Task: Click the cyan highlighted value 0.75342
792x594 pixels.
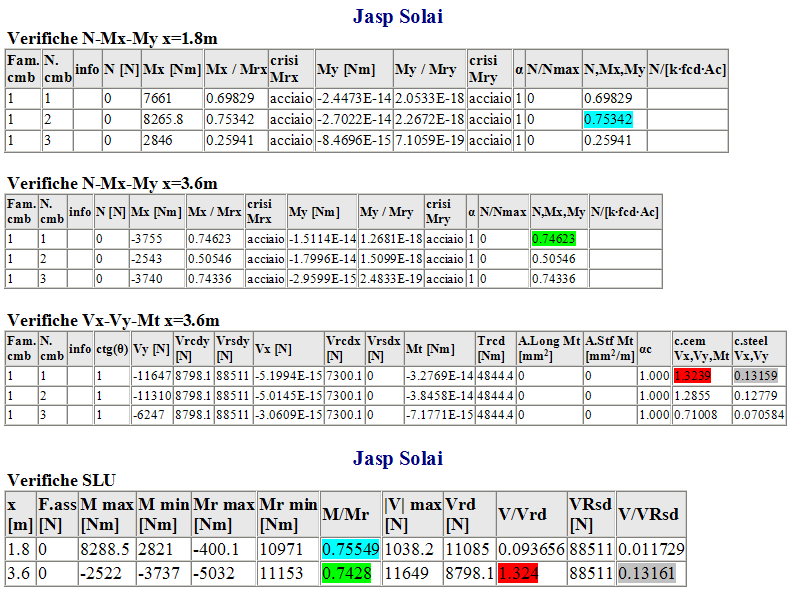Action: coord(608,120)
